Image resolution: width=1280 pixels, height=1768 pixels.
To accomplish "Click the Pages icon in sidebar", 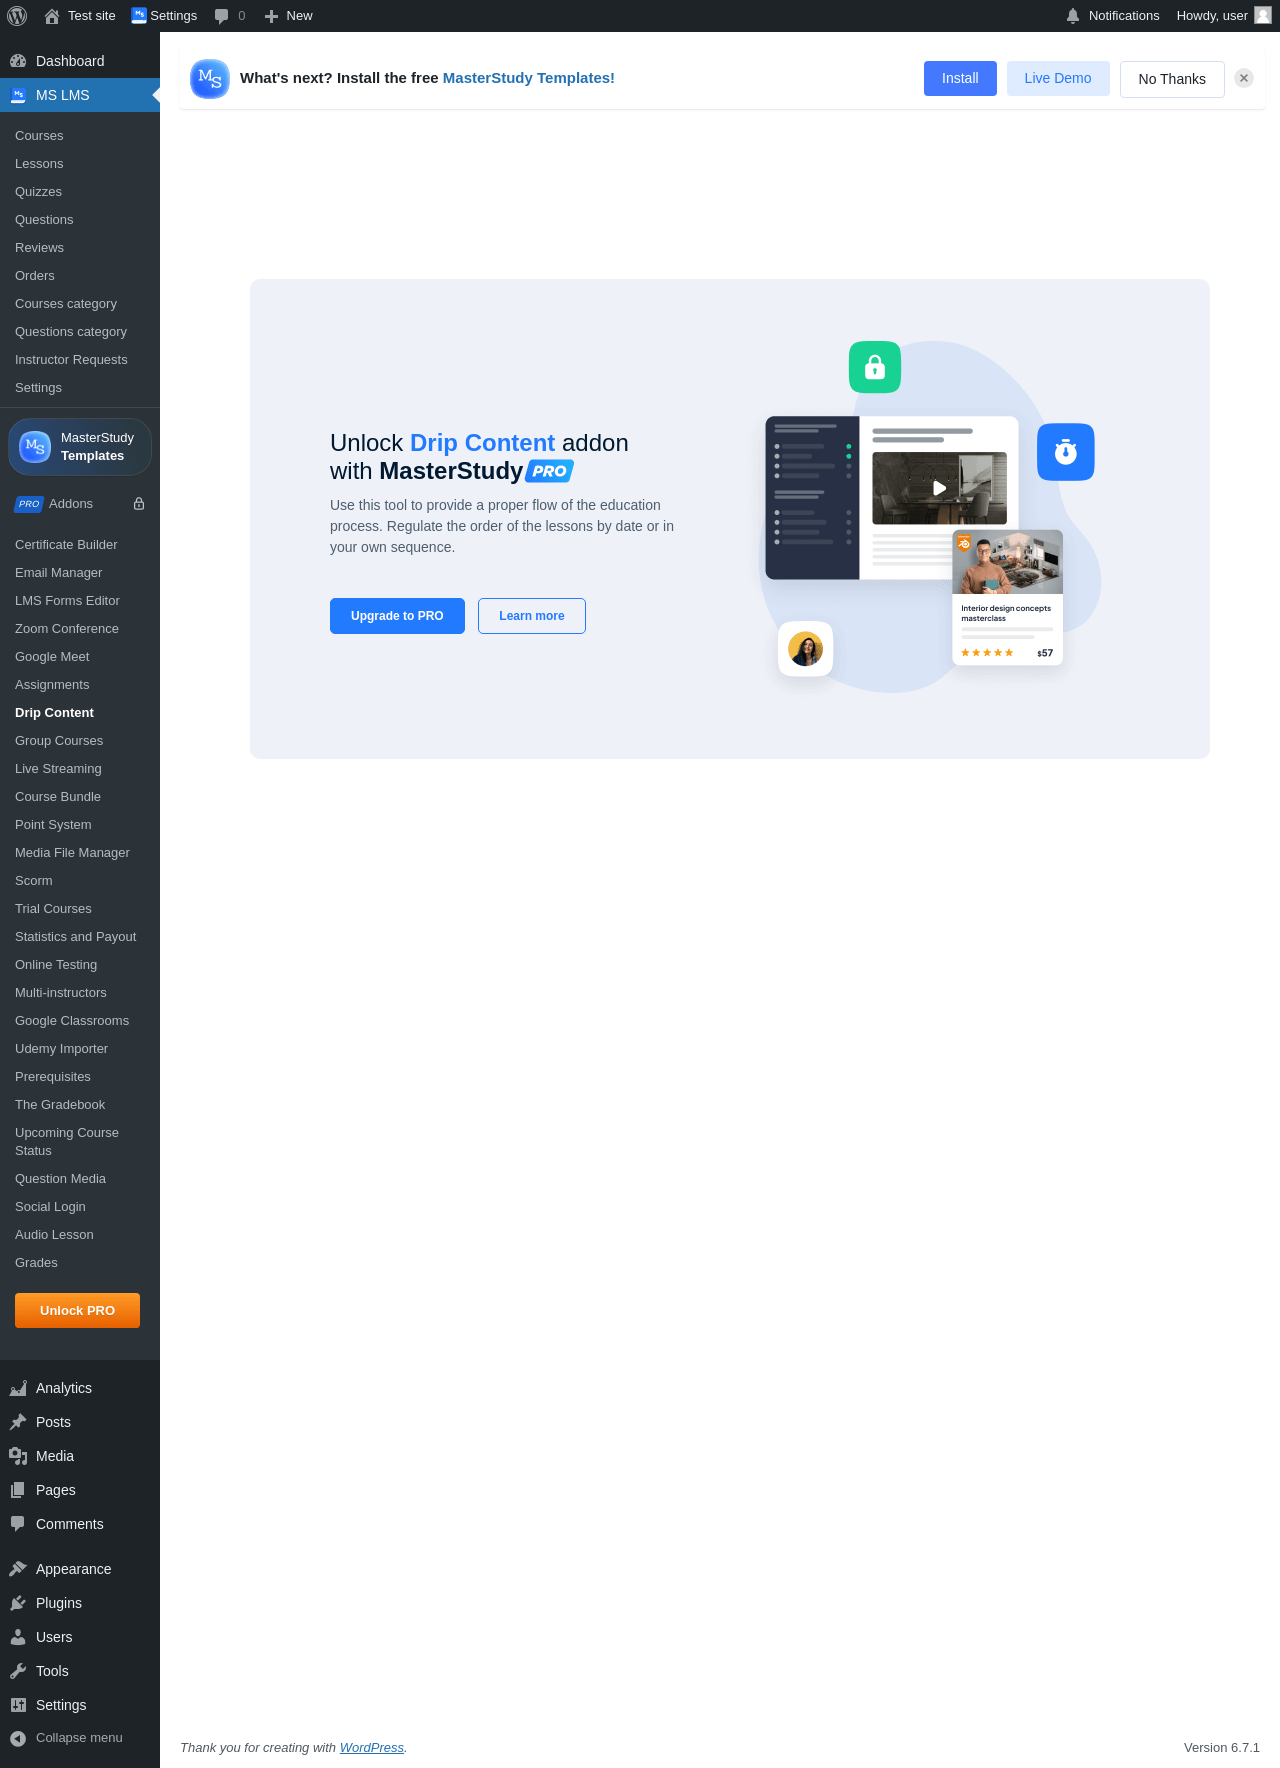I will (18, 1490).
